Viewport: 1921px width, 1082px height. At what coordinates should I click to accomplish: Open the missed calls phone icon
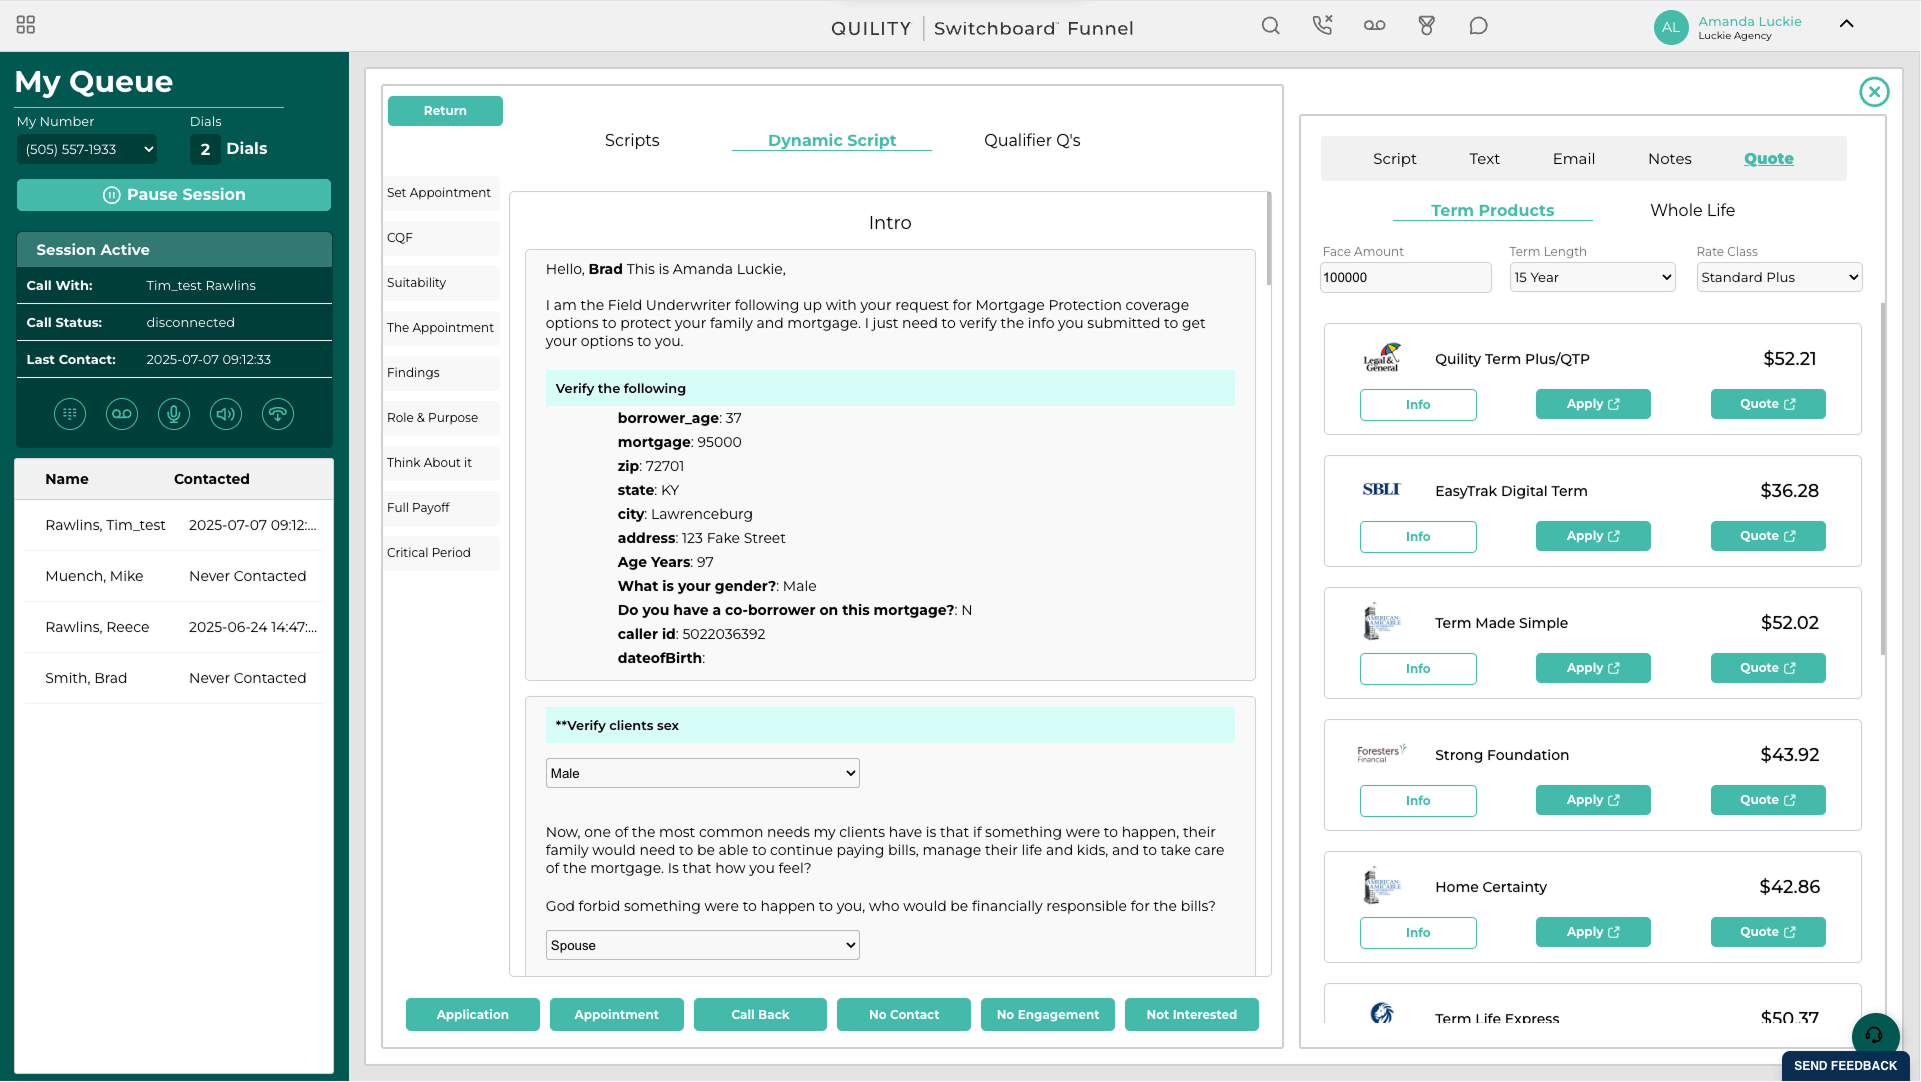(x=1322, y=26)
